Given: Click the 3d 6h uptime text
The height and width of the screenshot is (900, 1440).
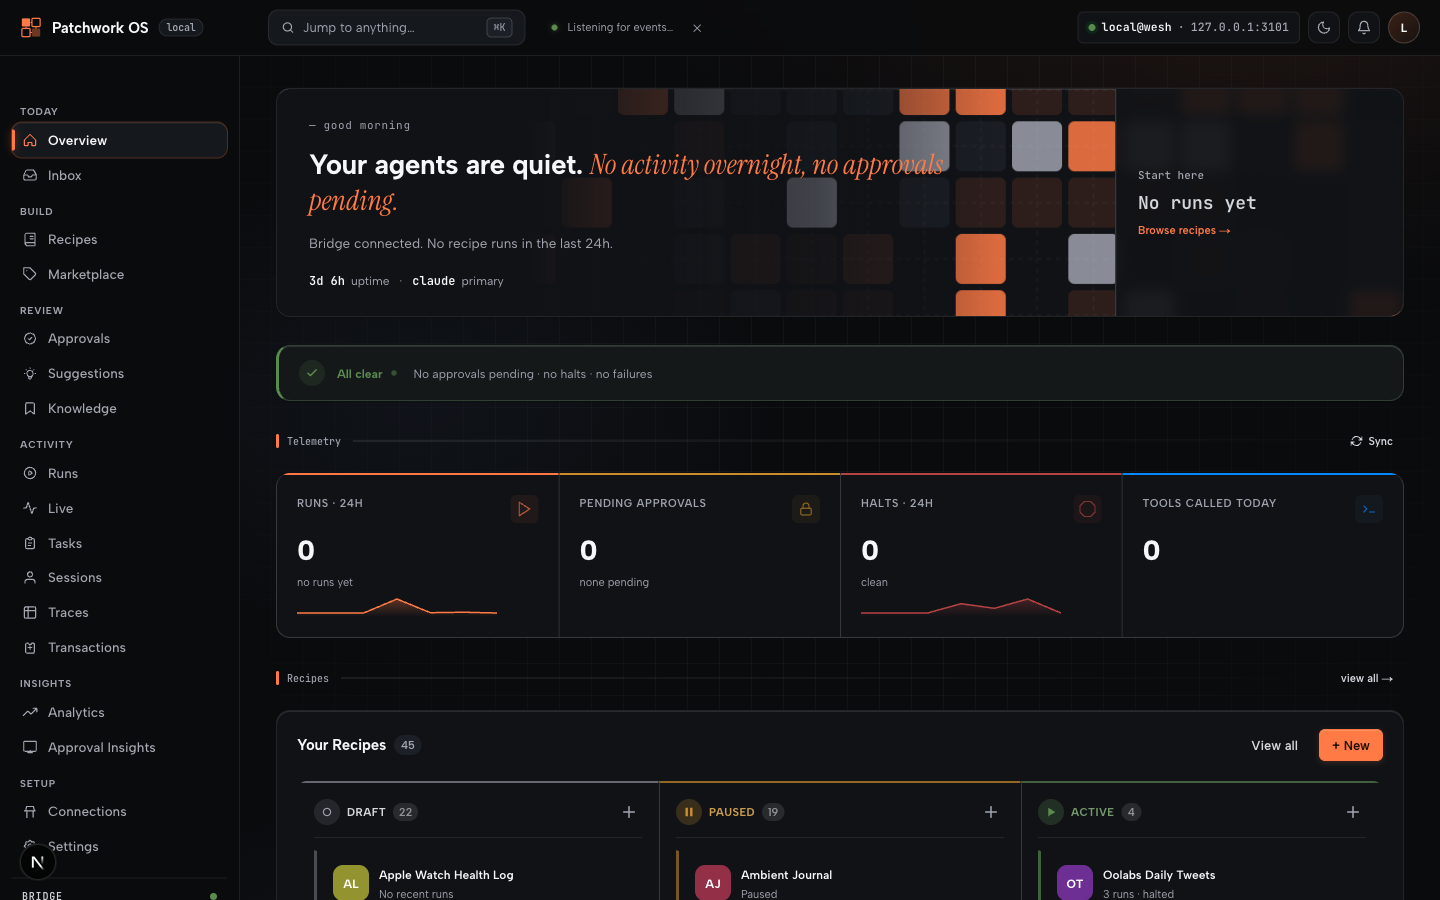Looking at the screenshot, I should coord(349,281).
